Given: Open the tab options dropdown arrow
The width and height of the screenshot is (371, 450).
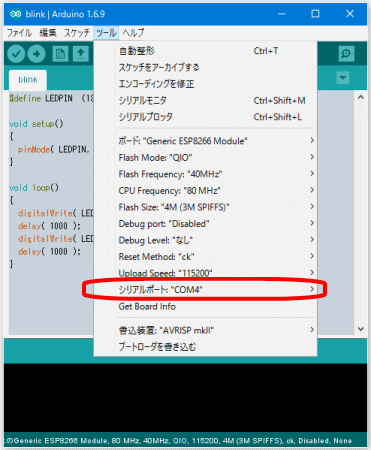Looking at the screenshot, I should (343, 78).
